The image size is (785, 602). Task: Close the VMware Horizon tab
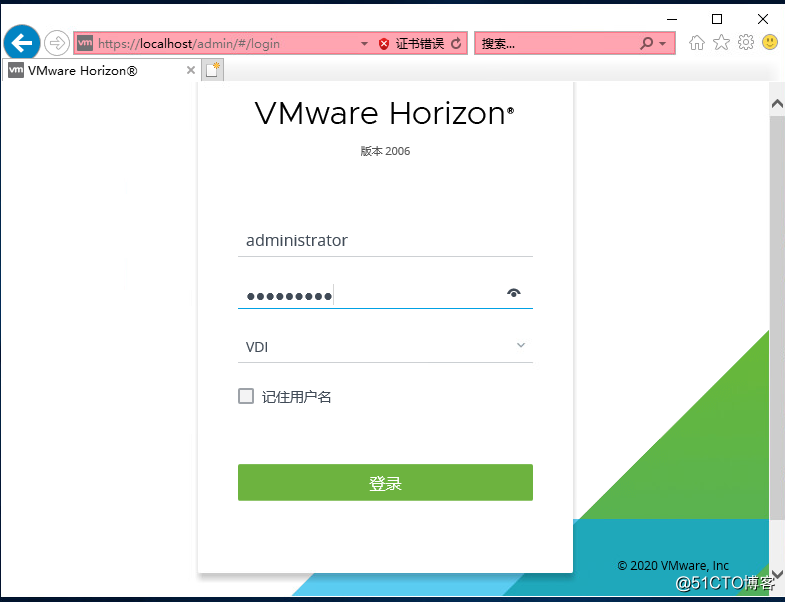coord(191,70)
